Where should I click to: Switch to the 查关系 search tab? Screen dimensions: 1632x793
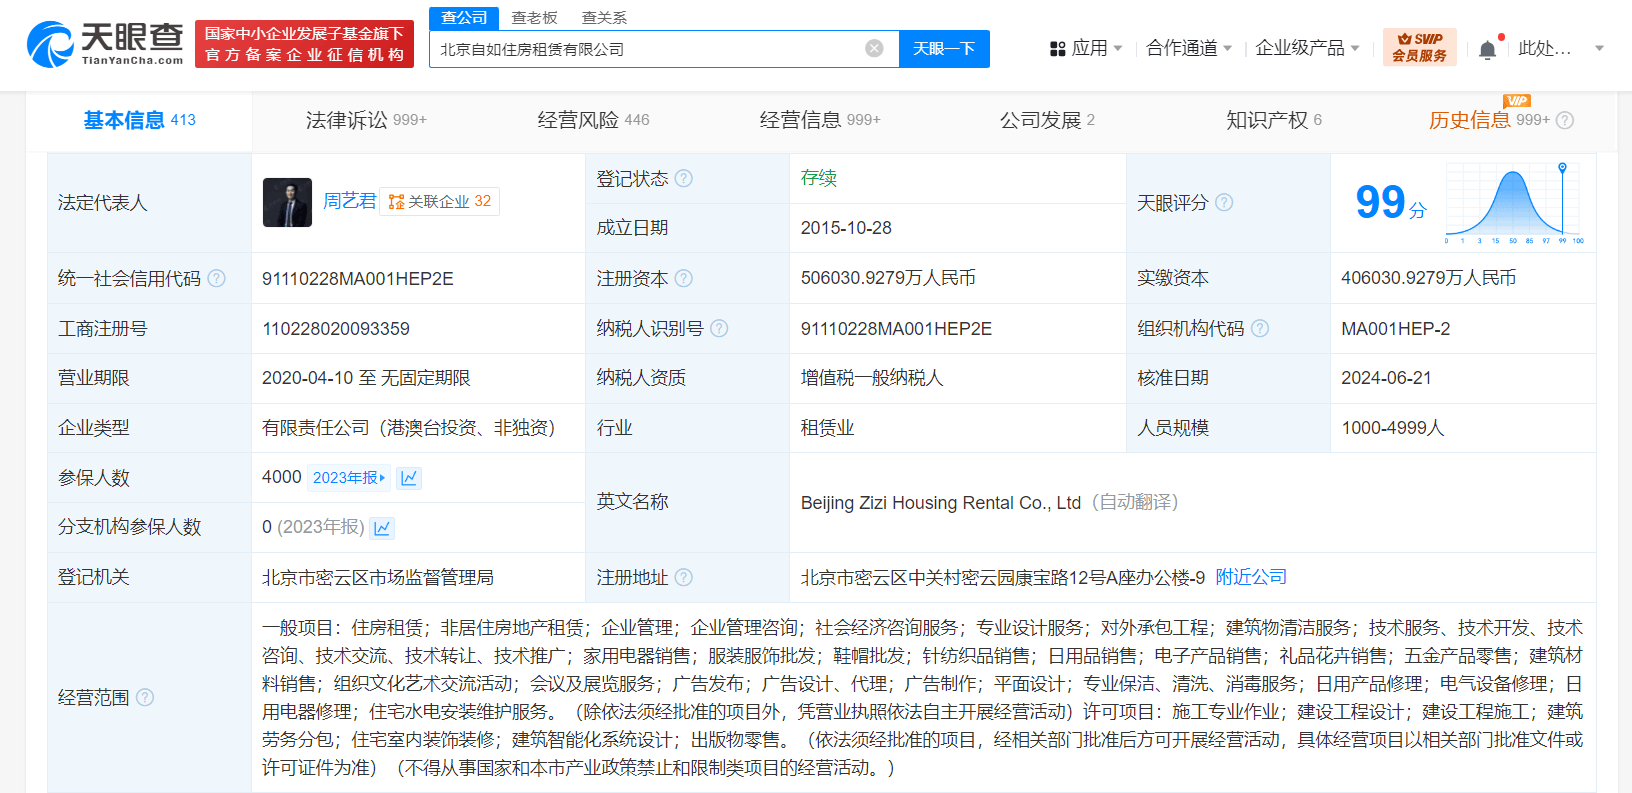(604, 18)
